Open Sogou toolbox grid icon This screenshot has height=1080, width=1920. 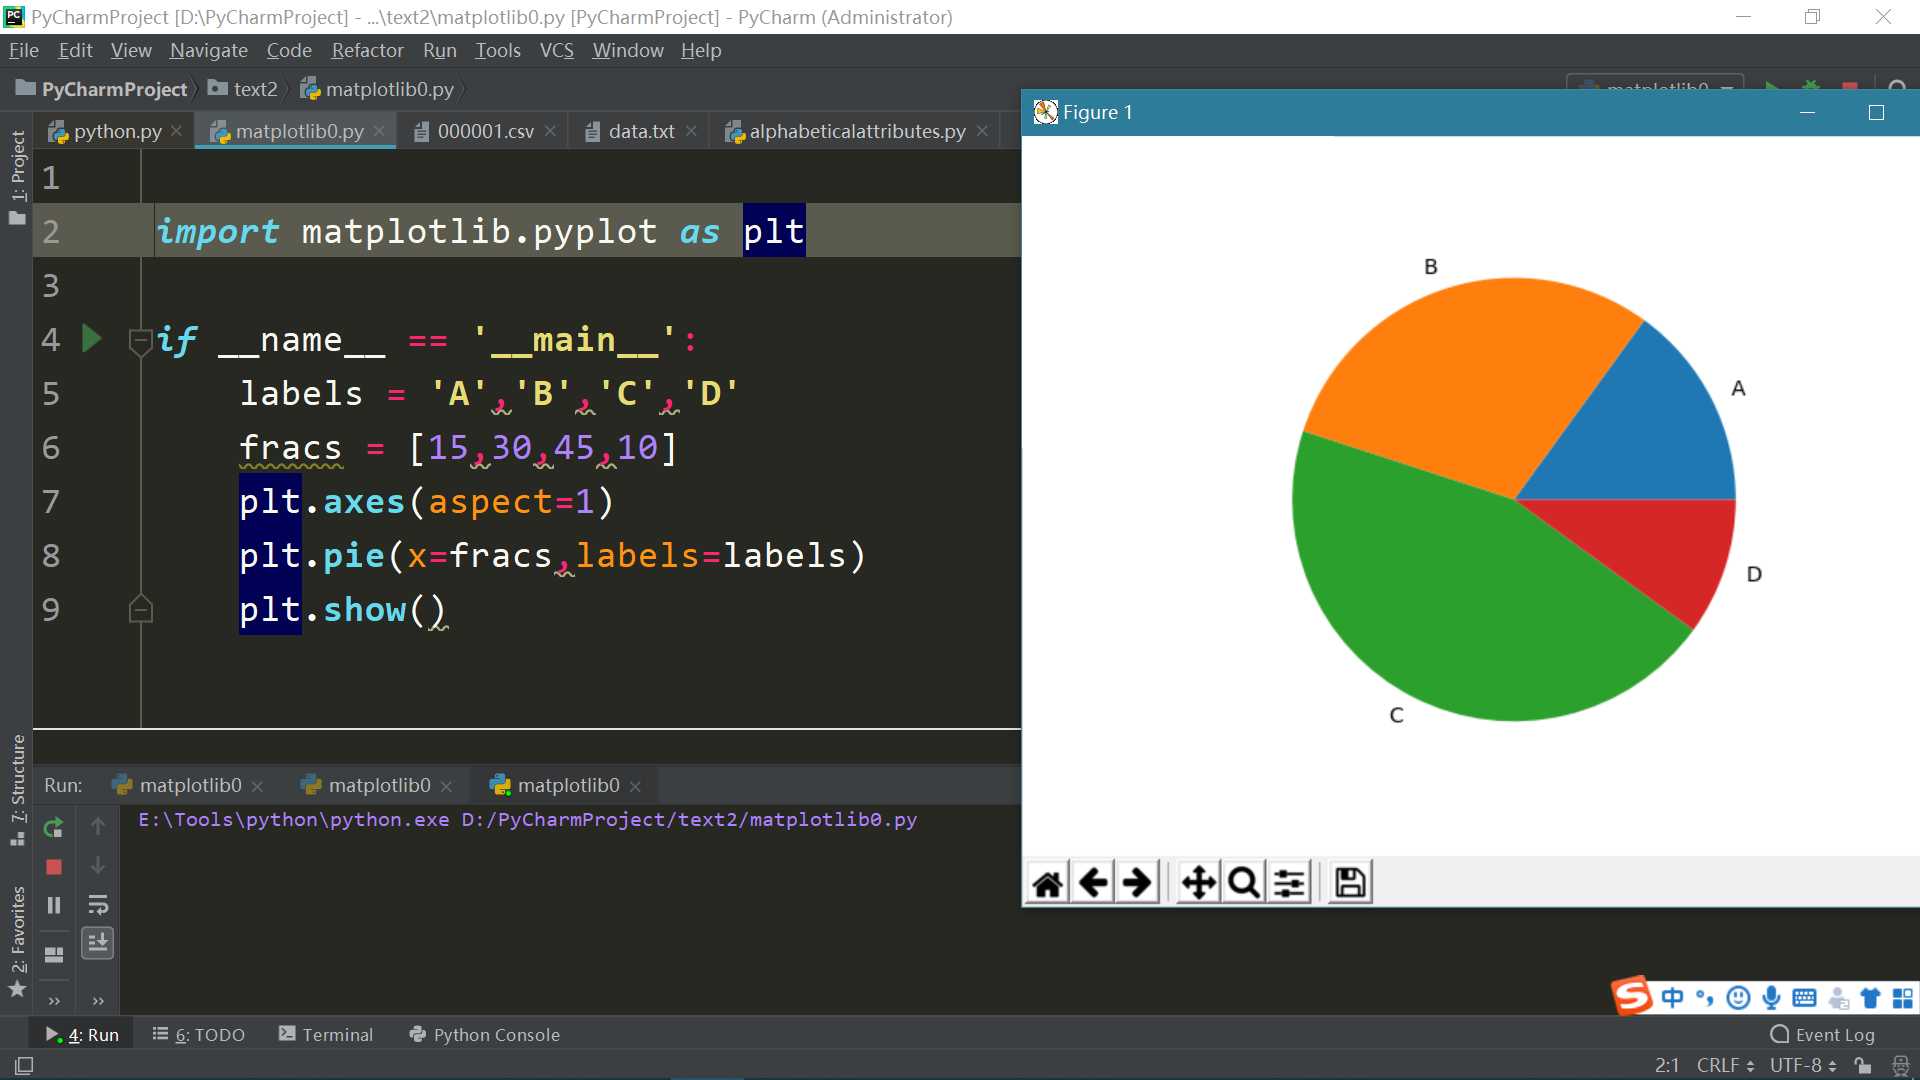pyautogui.click(x=1903, y=997)
